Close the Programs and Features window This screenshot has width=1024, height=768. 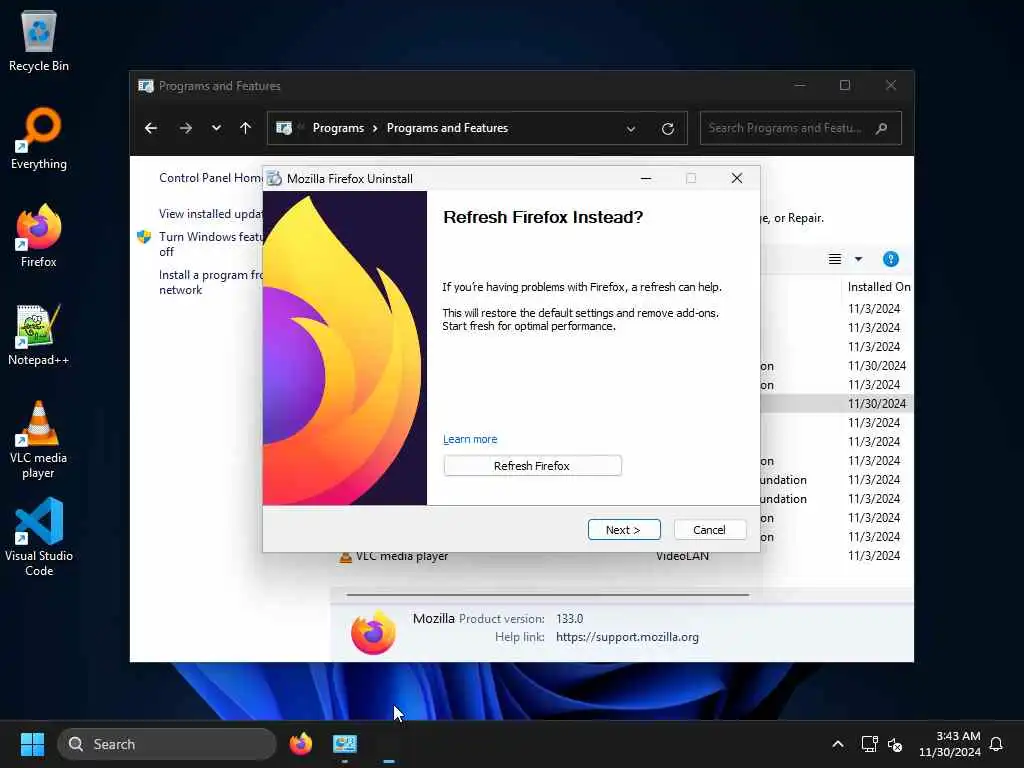(x=891, y=86)
